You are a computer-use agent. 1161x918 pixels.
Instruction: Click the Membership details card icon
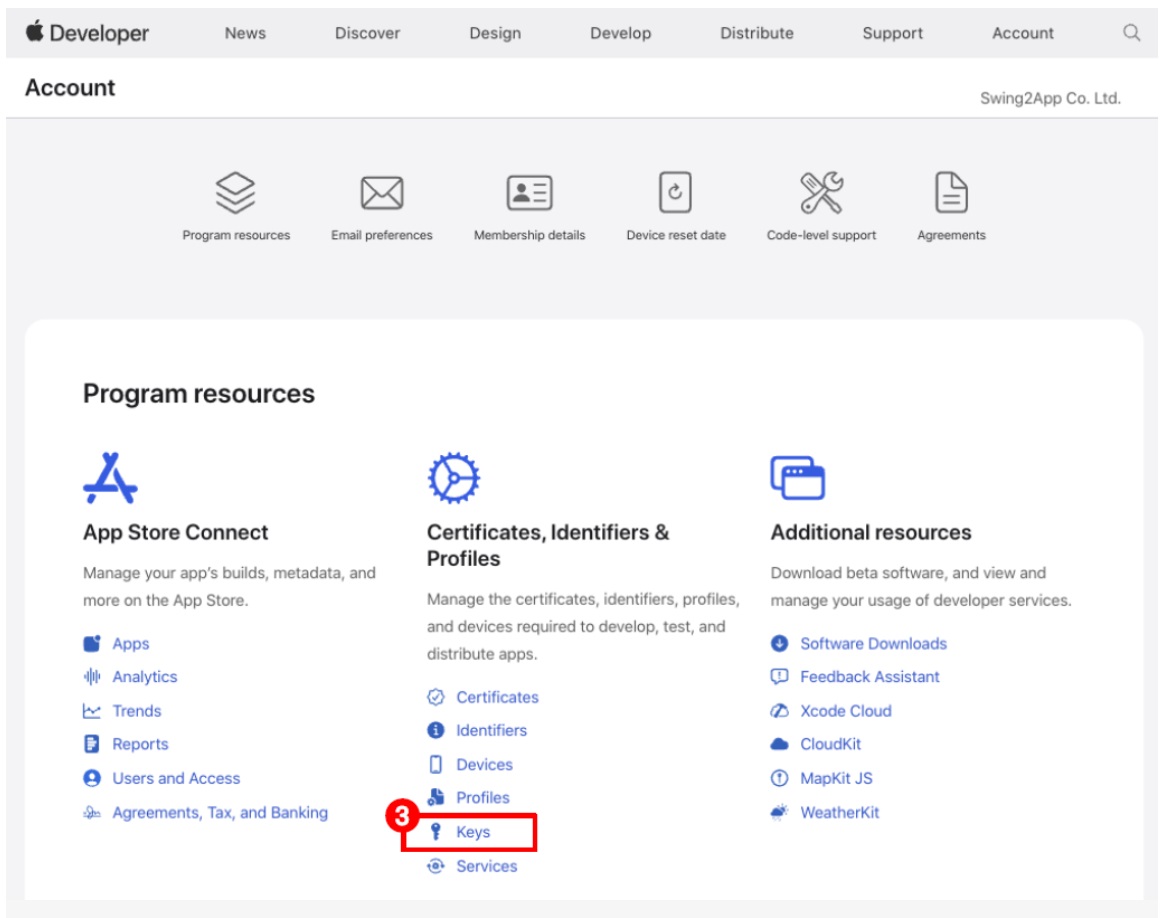[529, 193]
